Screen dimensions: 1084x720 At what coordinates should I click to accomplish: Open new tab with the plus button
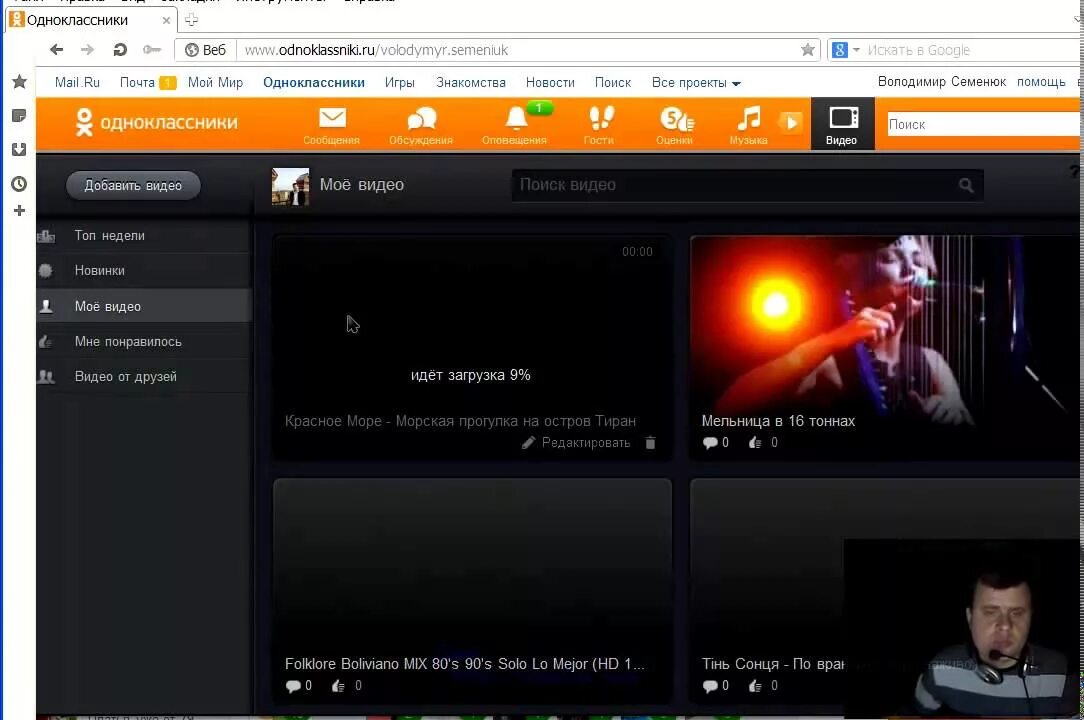tap(191, 20)
